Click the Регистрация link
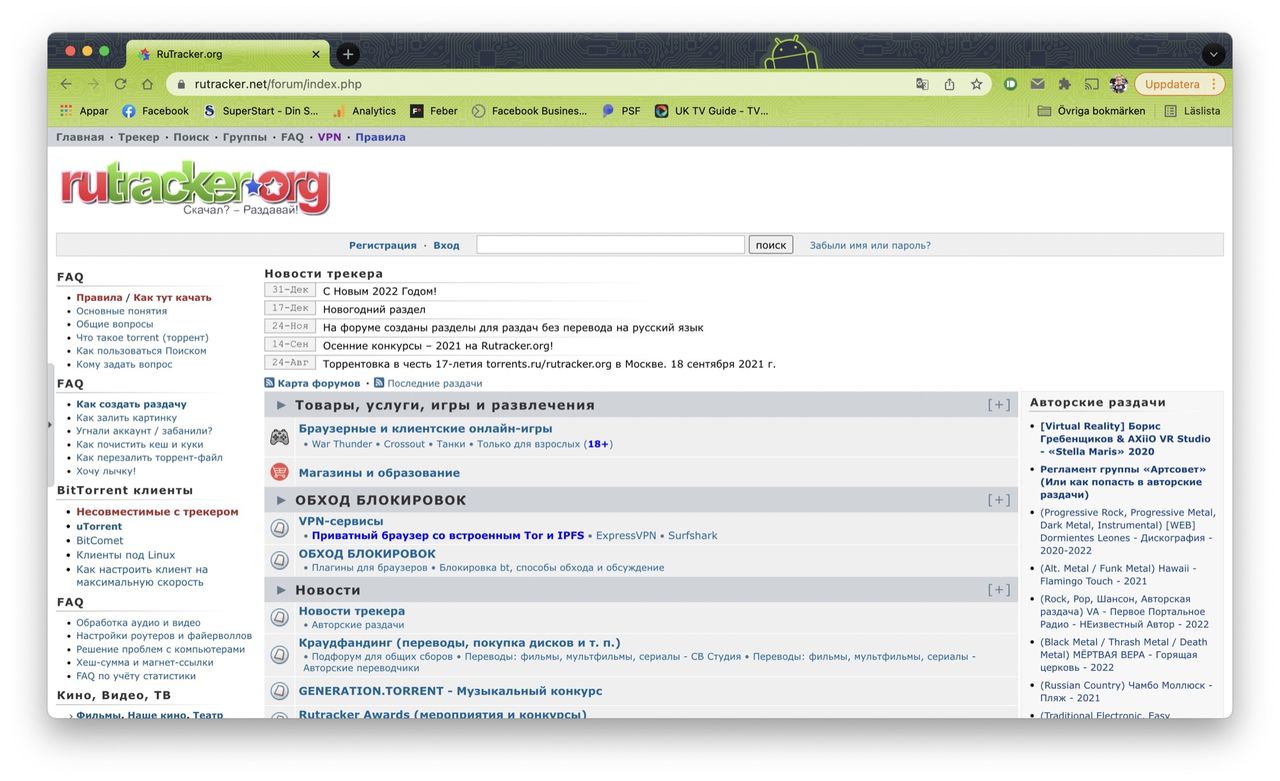 click(x=382, y=245)
